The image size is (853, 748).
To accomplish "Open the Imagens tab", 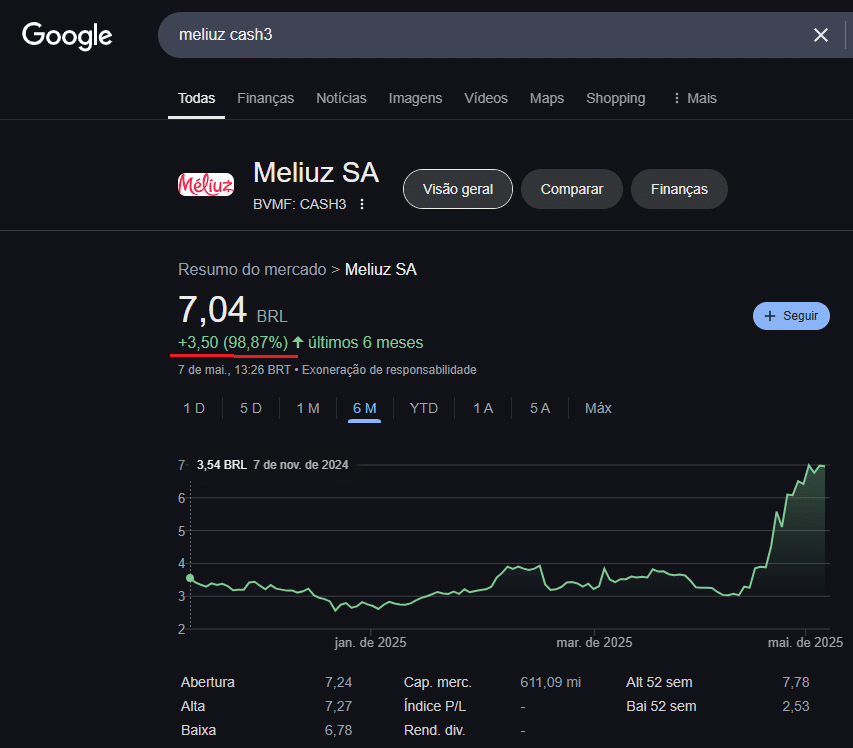I will [x=415, y=98].
